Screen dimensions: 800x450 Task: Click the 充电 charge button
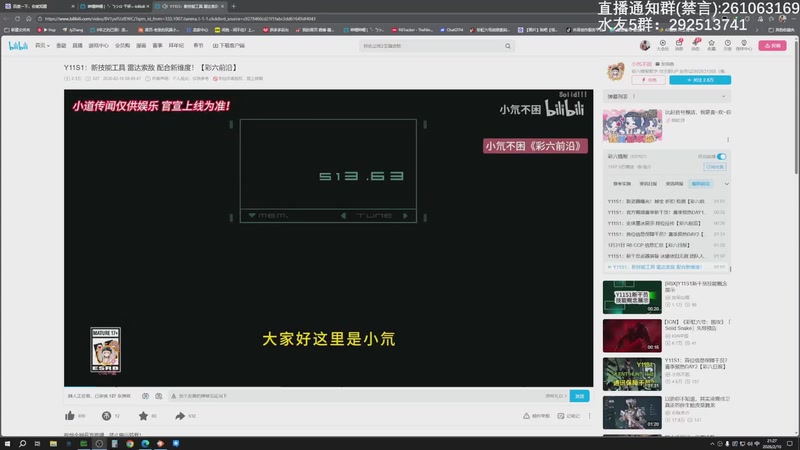click(x=648, y=80)
